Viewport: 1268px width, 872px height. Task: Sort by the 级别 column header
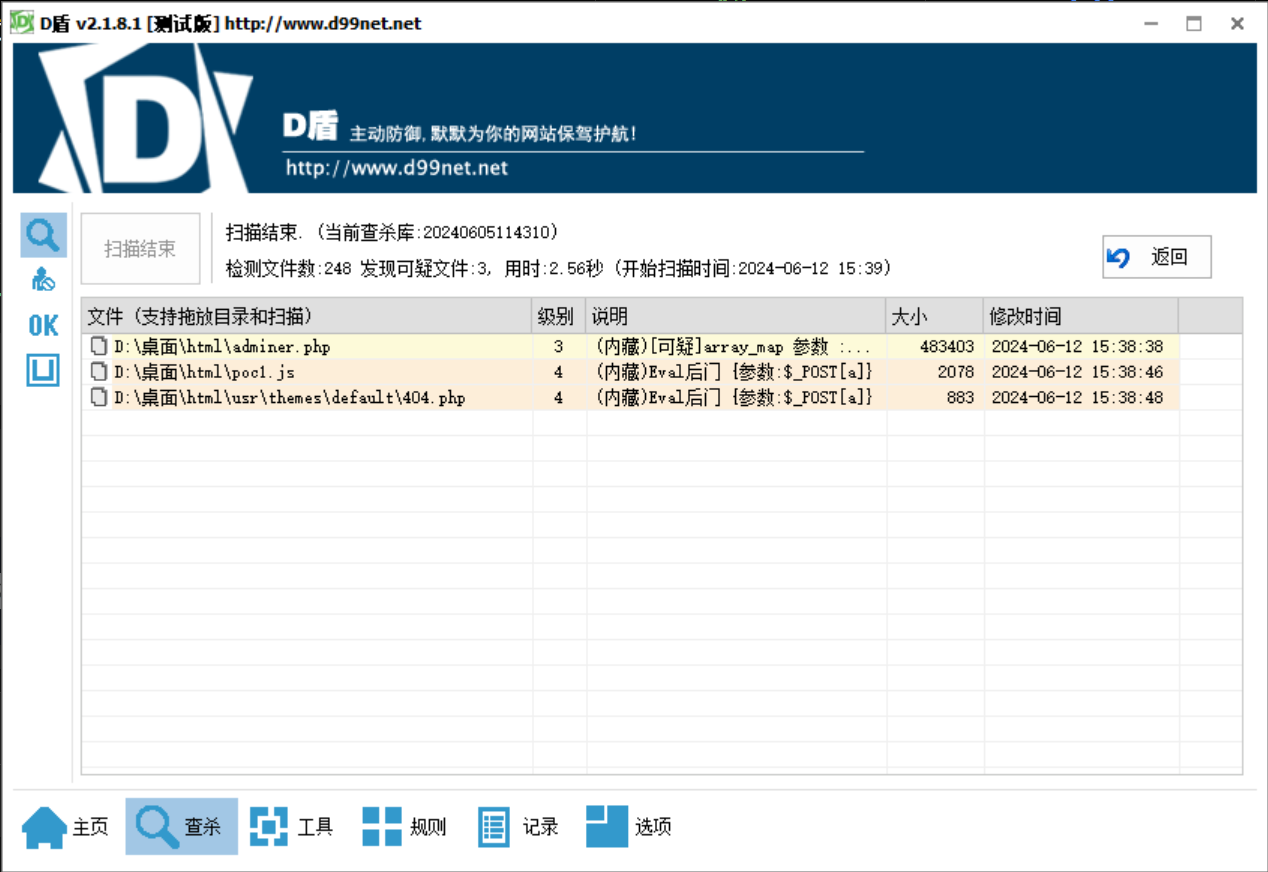coord(558,317)
